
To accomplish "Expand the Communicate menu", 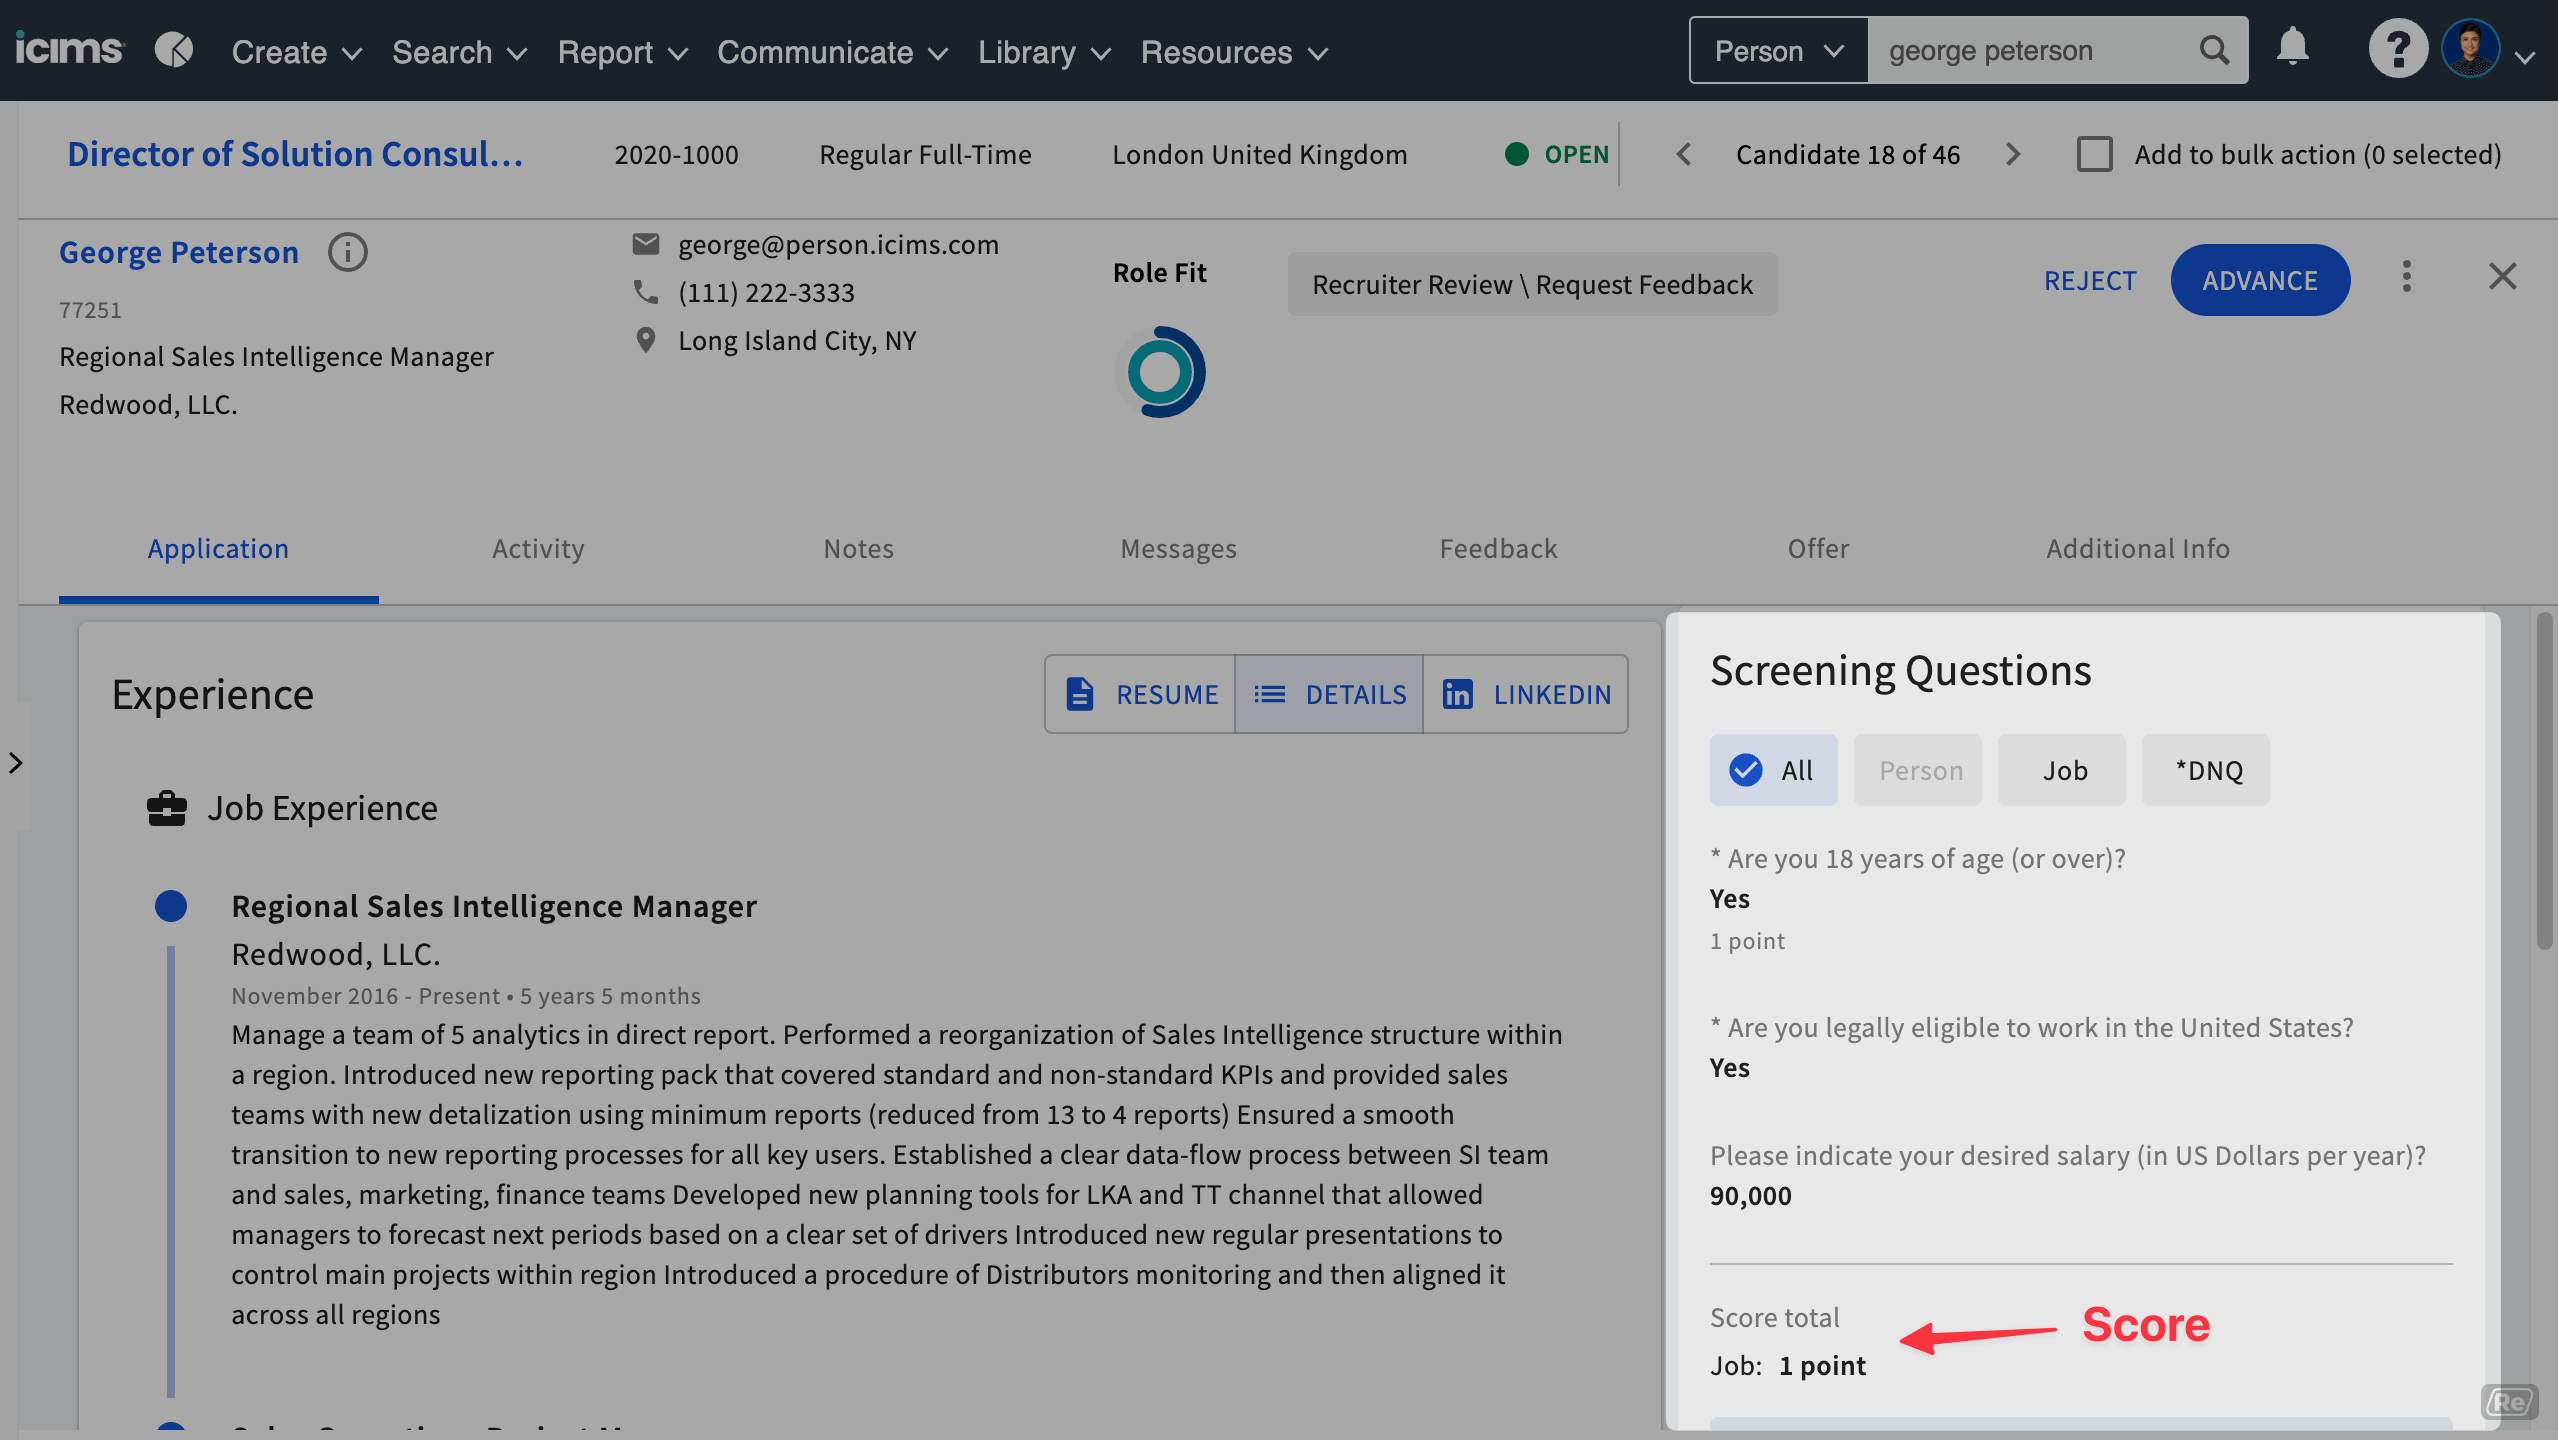I will 832,52.
